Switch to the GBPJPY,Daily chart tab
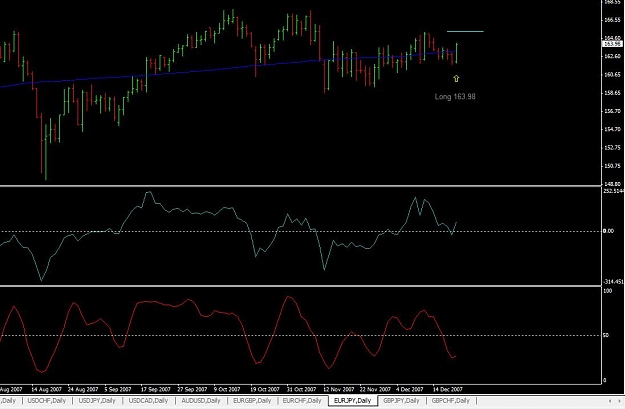The width and height of the screenshot is (625, 409). [401, 401]
